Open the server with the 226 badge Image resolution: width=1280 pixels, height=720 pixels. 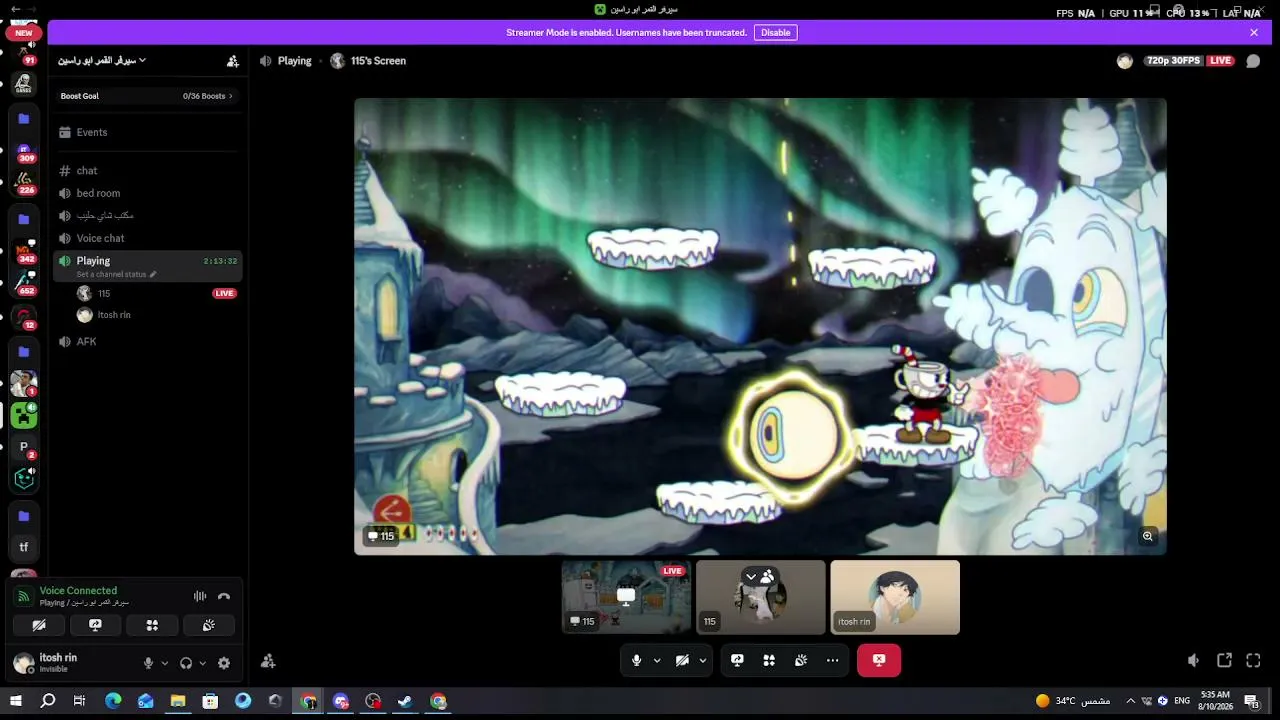24,184
